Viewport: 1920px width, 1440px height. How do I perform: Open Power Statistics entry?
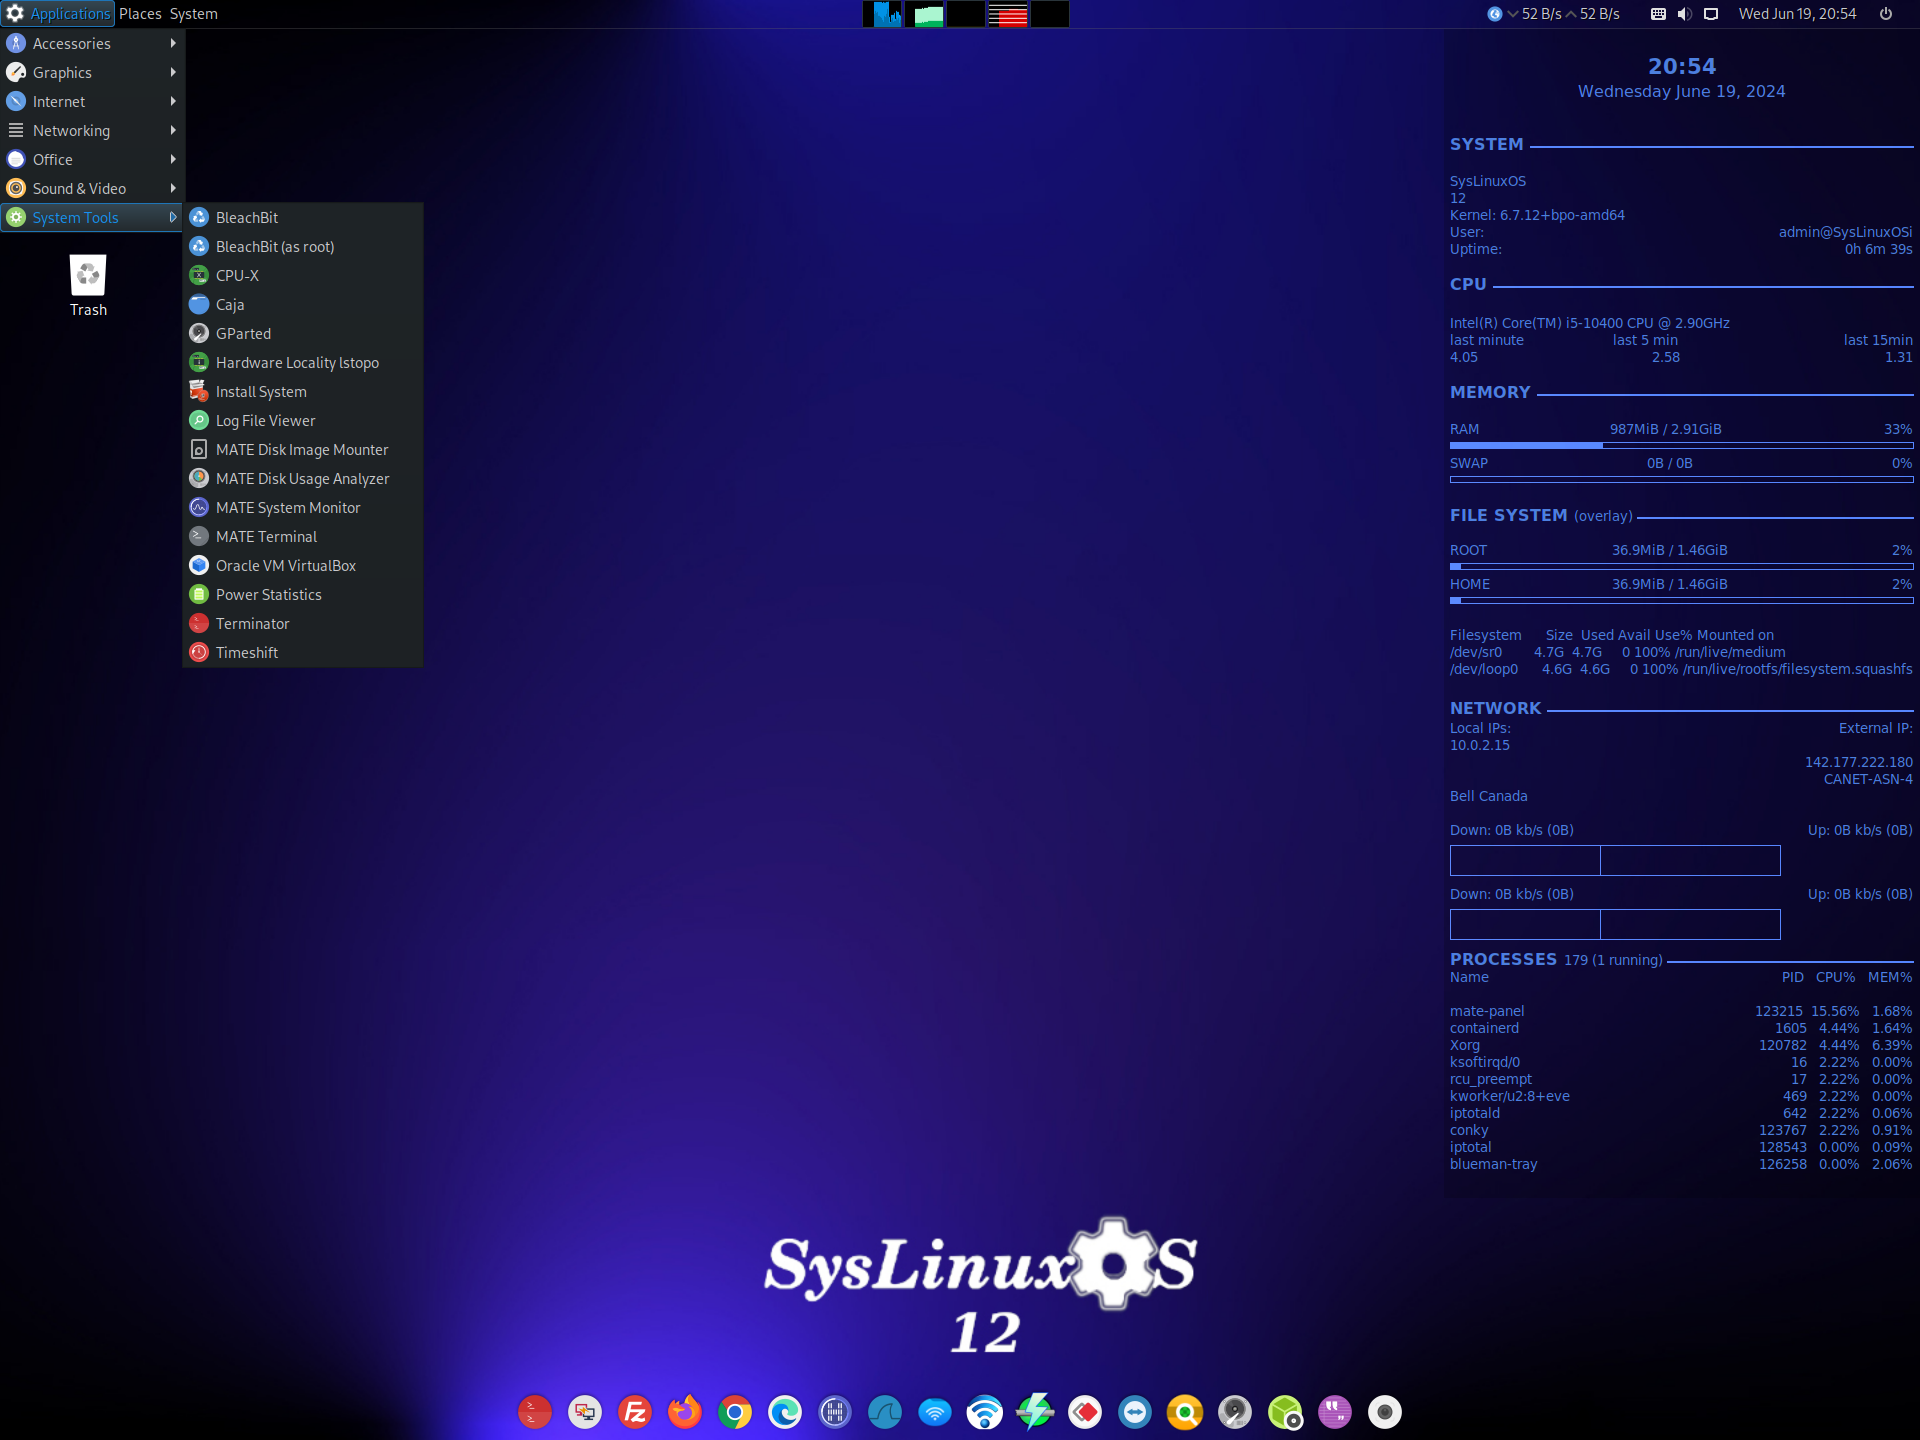tap(302, 594)
